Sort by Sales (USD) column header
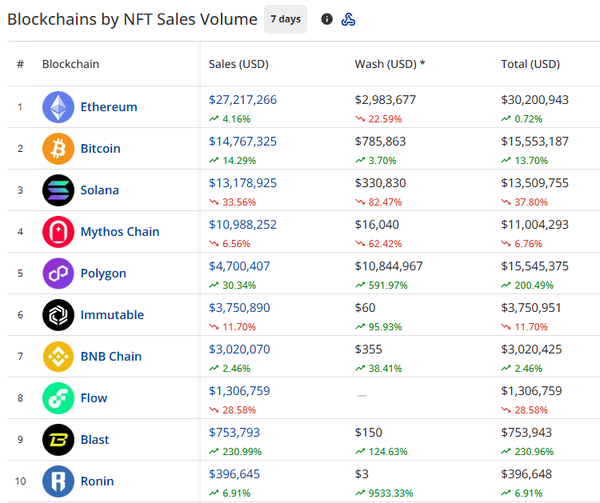Image resolution: width=600 pixels, height=503 pixels. pos(238,65)
